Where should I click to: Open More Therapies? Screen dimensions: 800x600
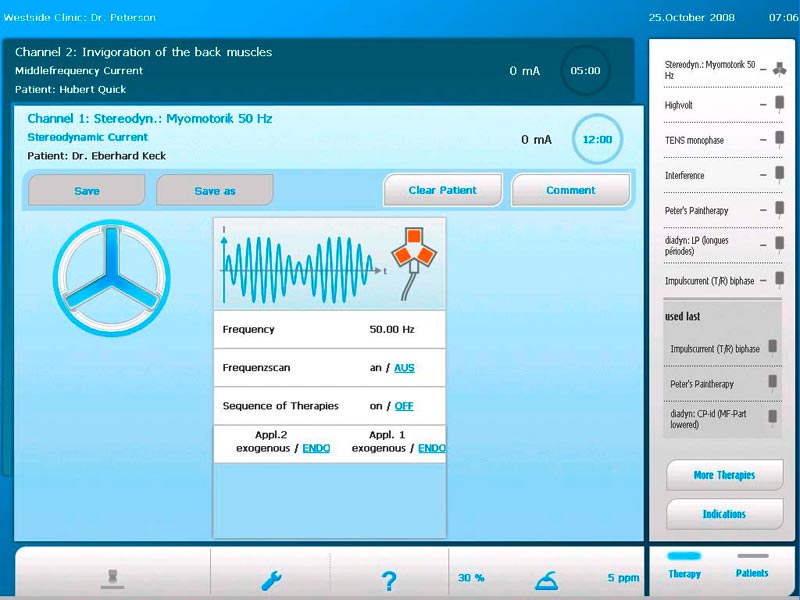tap(724, 475)
